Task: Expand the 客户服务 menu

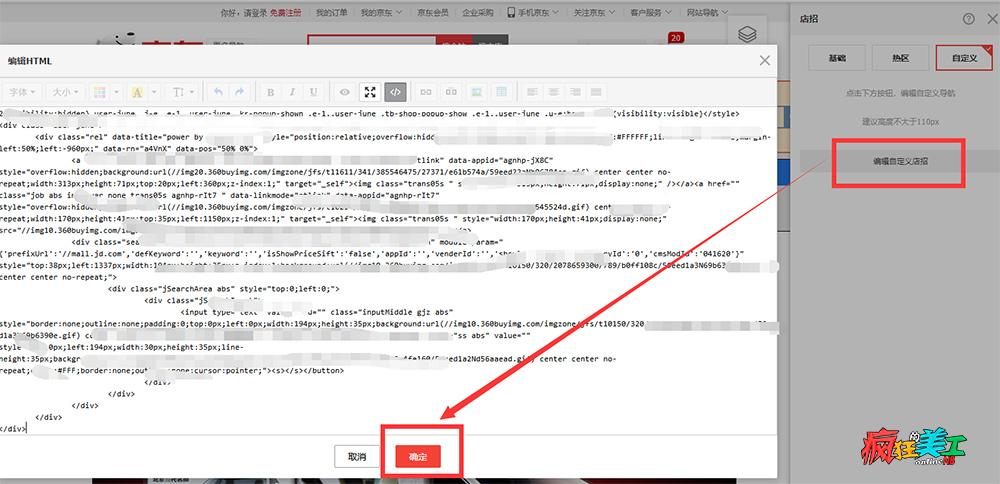Action: pos(651,13)
